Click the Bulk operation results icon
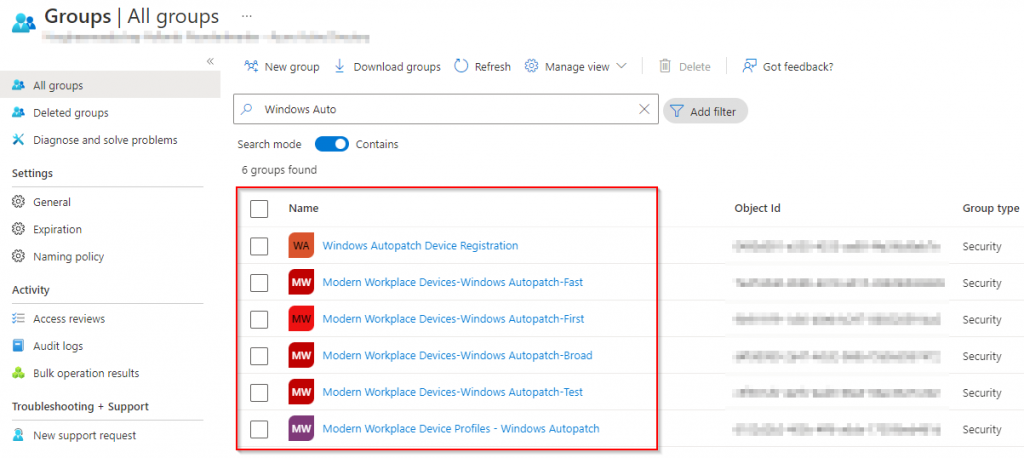Image resolution: width=1024 pixels, height=458 pixels. click(x=18, y=374)
